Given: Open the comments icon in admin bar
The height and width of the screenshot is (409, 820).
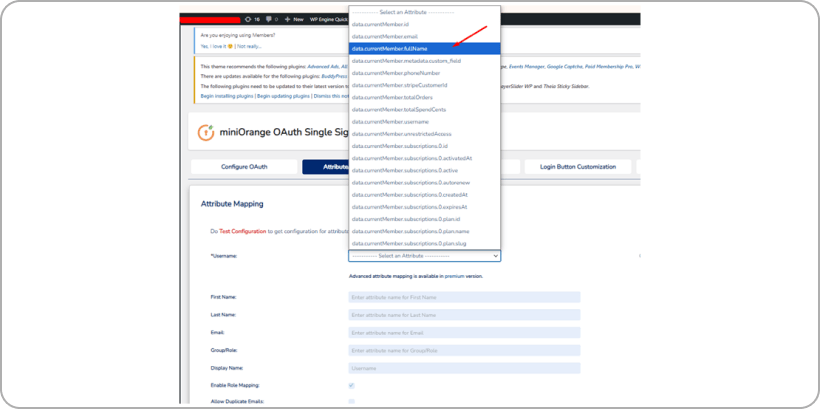Looking at the screenshot, I should 271,19.
